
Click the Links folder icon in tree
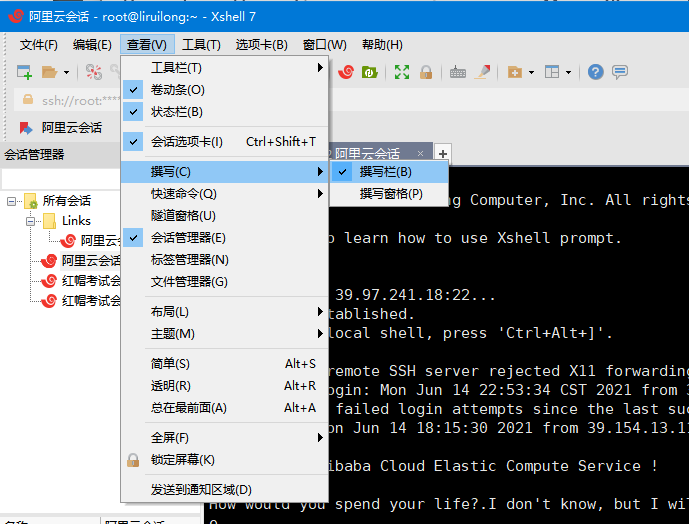(50, 221)
